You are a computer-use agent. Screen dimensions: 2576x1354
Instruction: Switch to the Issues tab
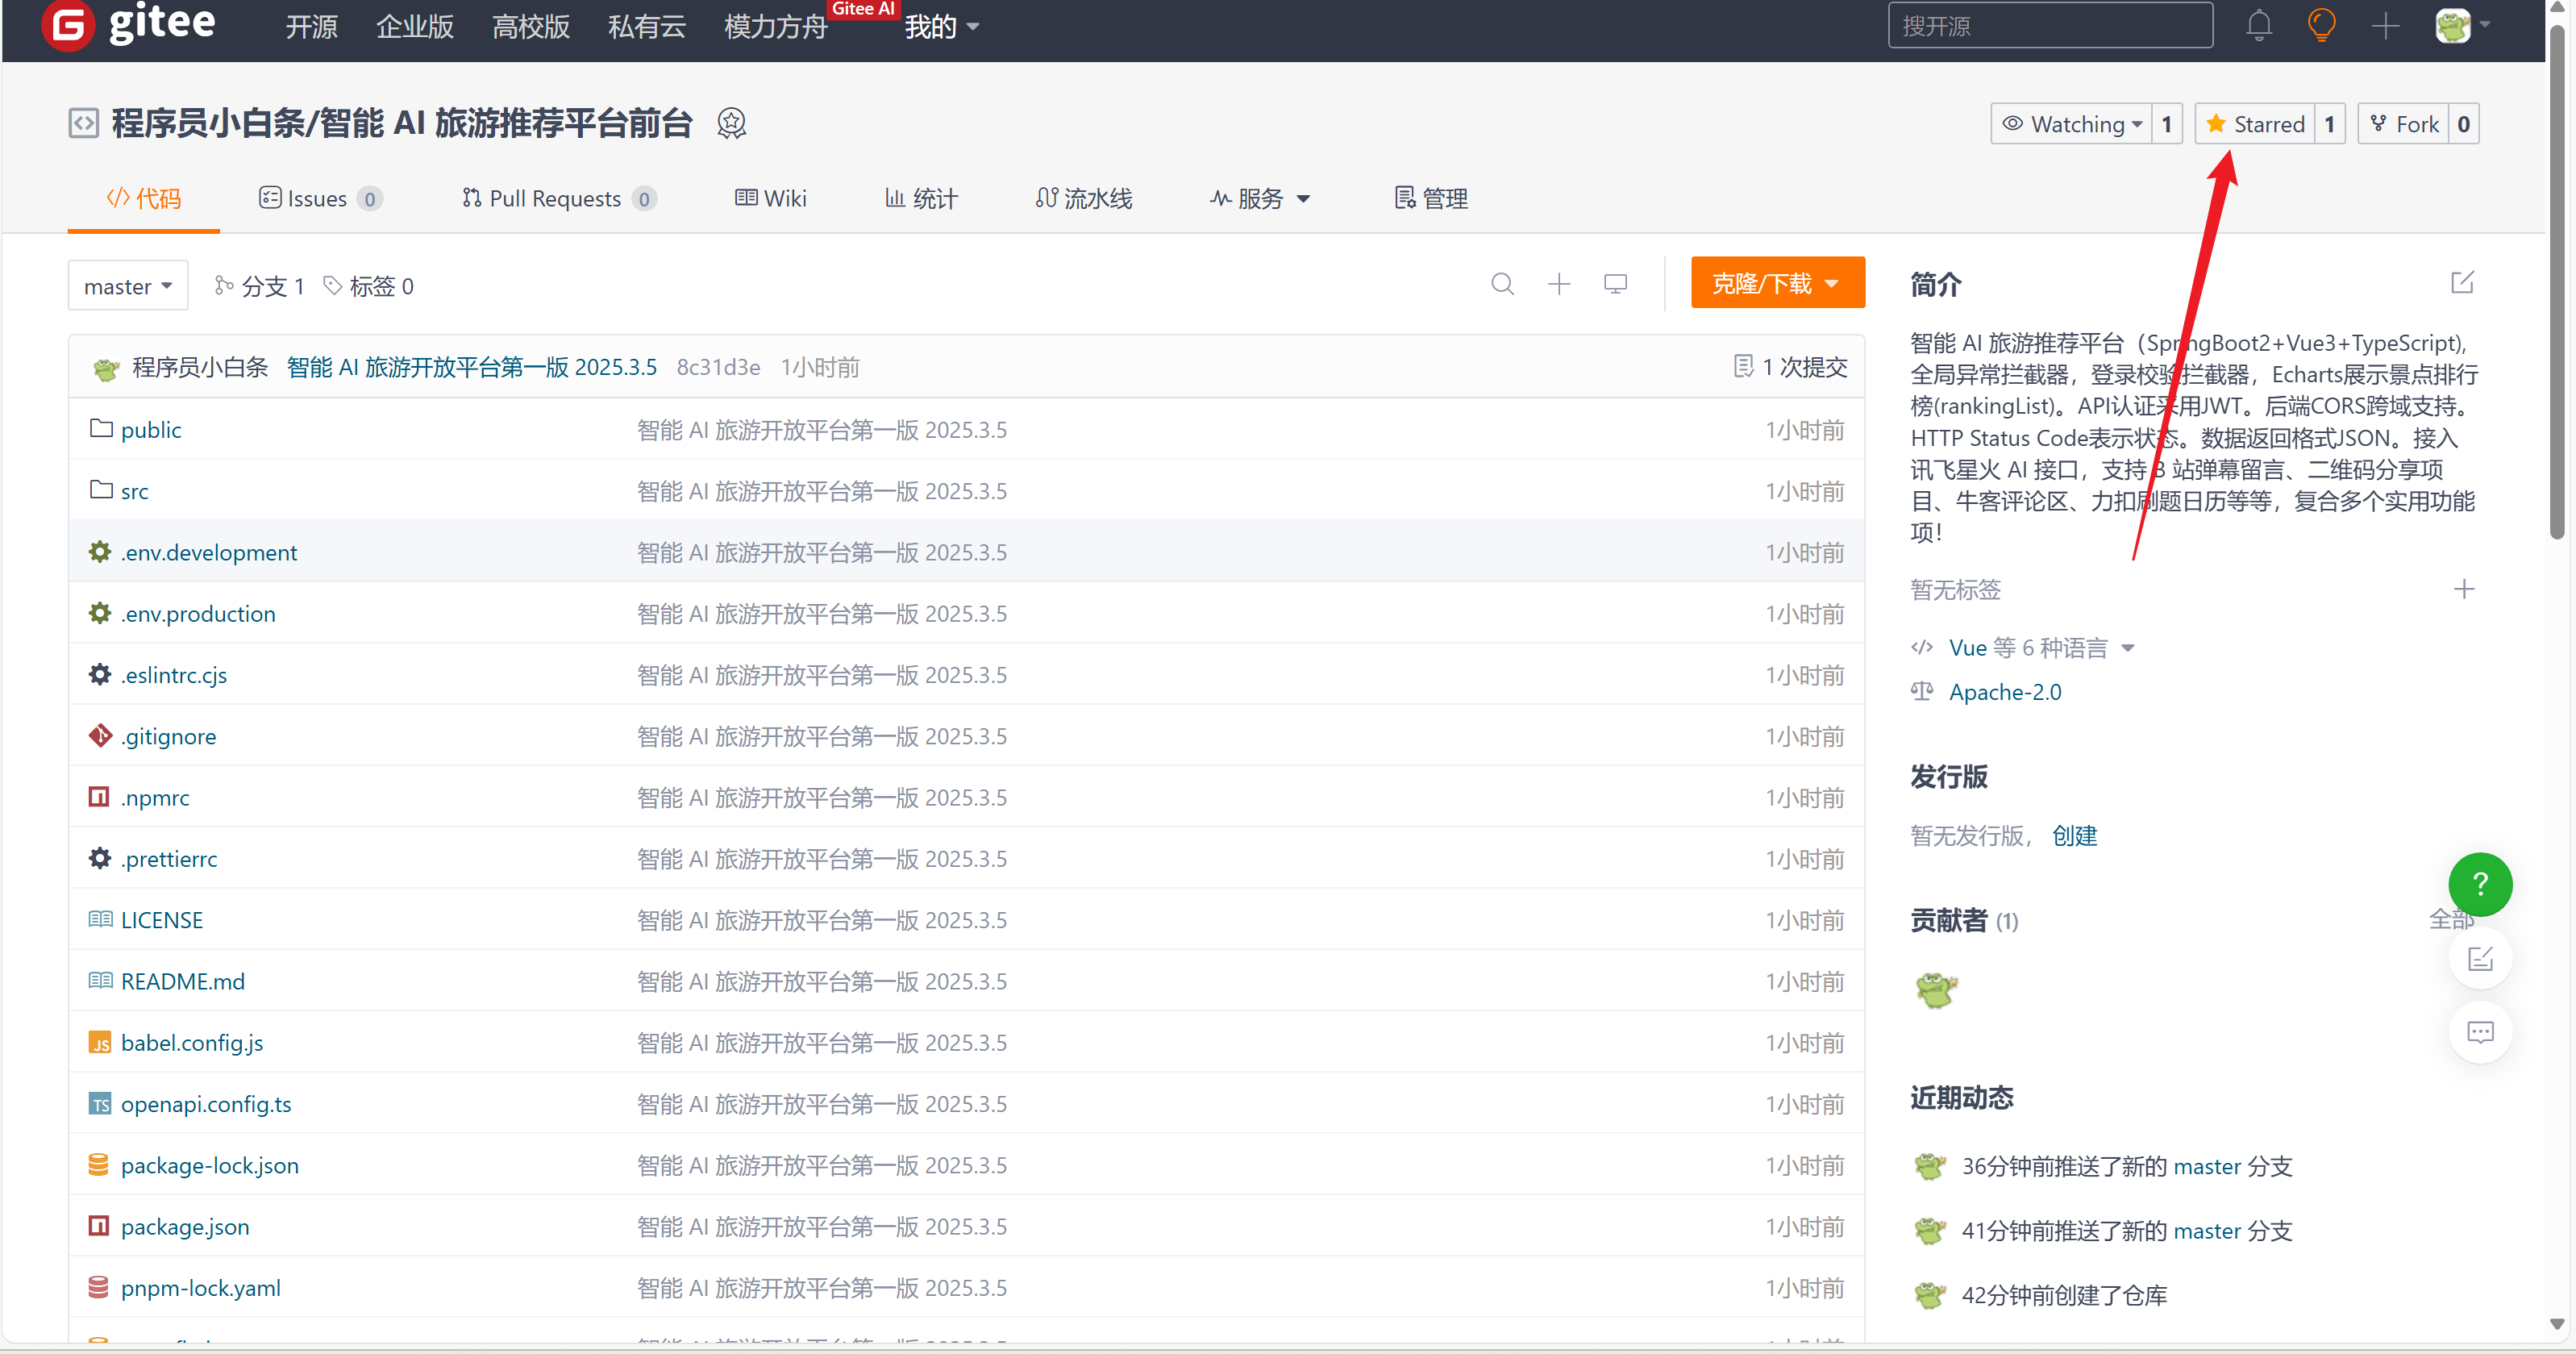318,198
